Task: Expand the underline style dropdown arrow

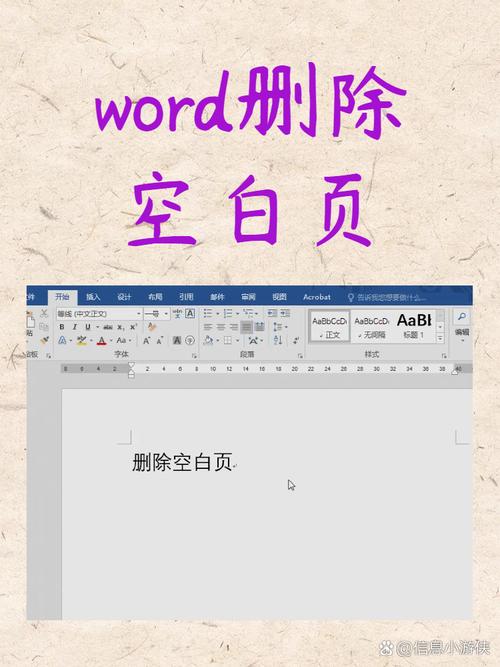Action: click(97, 327)
